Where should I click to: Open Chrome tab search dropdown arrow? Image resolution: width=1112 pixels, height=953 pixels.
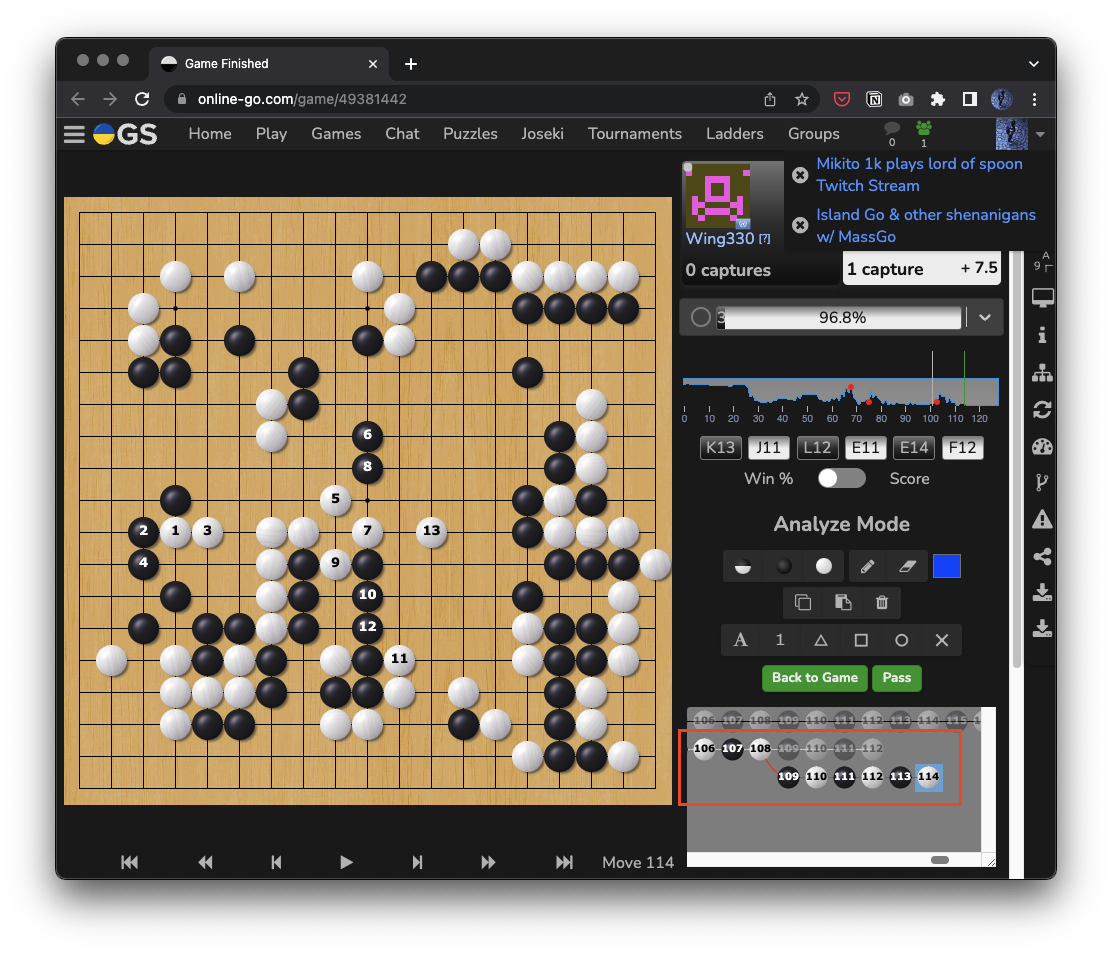[x=1033, y=64]
